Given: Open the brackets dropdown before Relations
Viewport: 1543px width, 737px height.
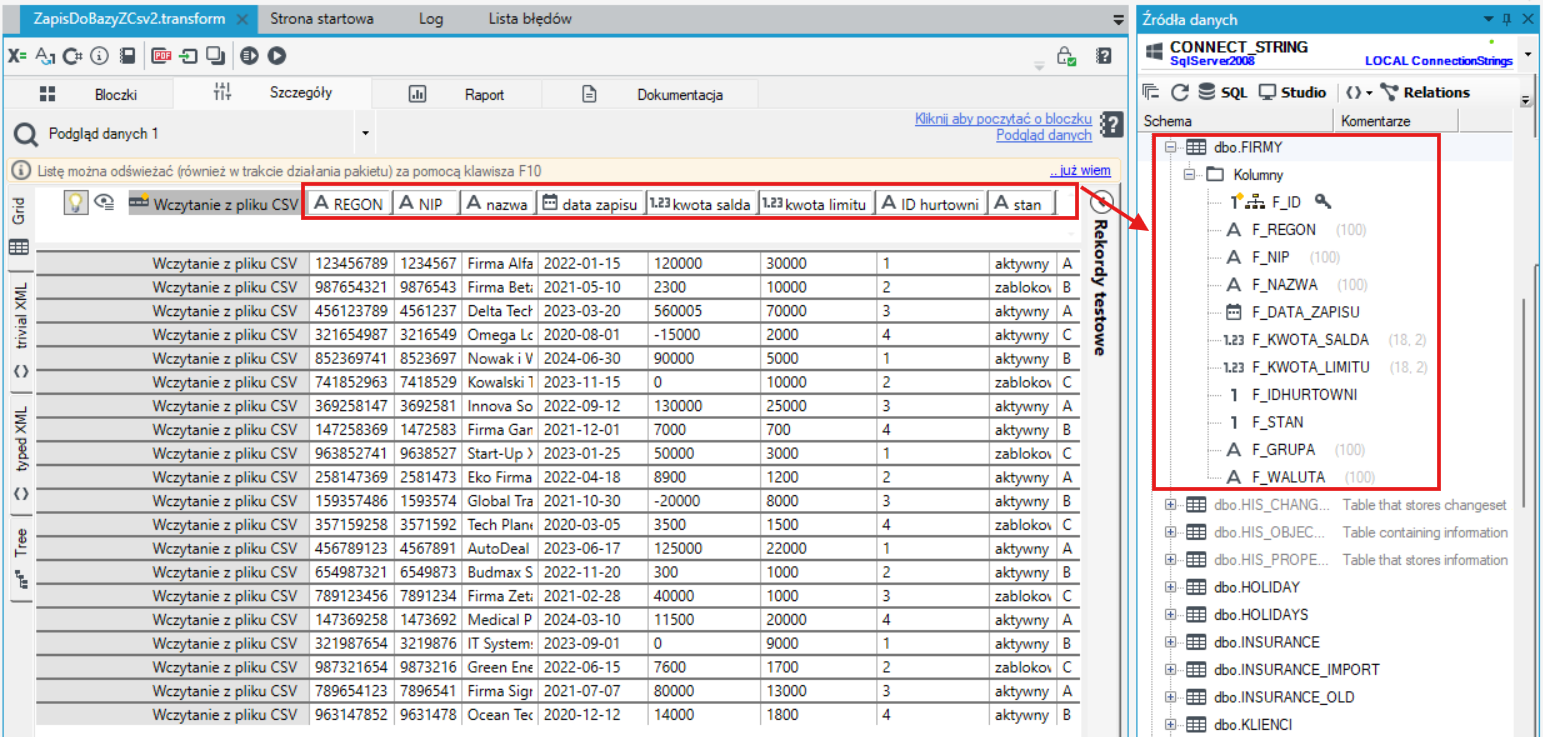Looking at the screenshot, I should click(x=1357, y=92).
